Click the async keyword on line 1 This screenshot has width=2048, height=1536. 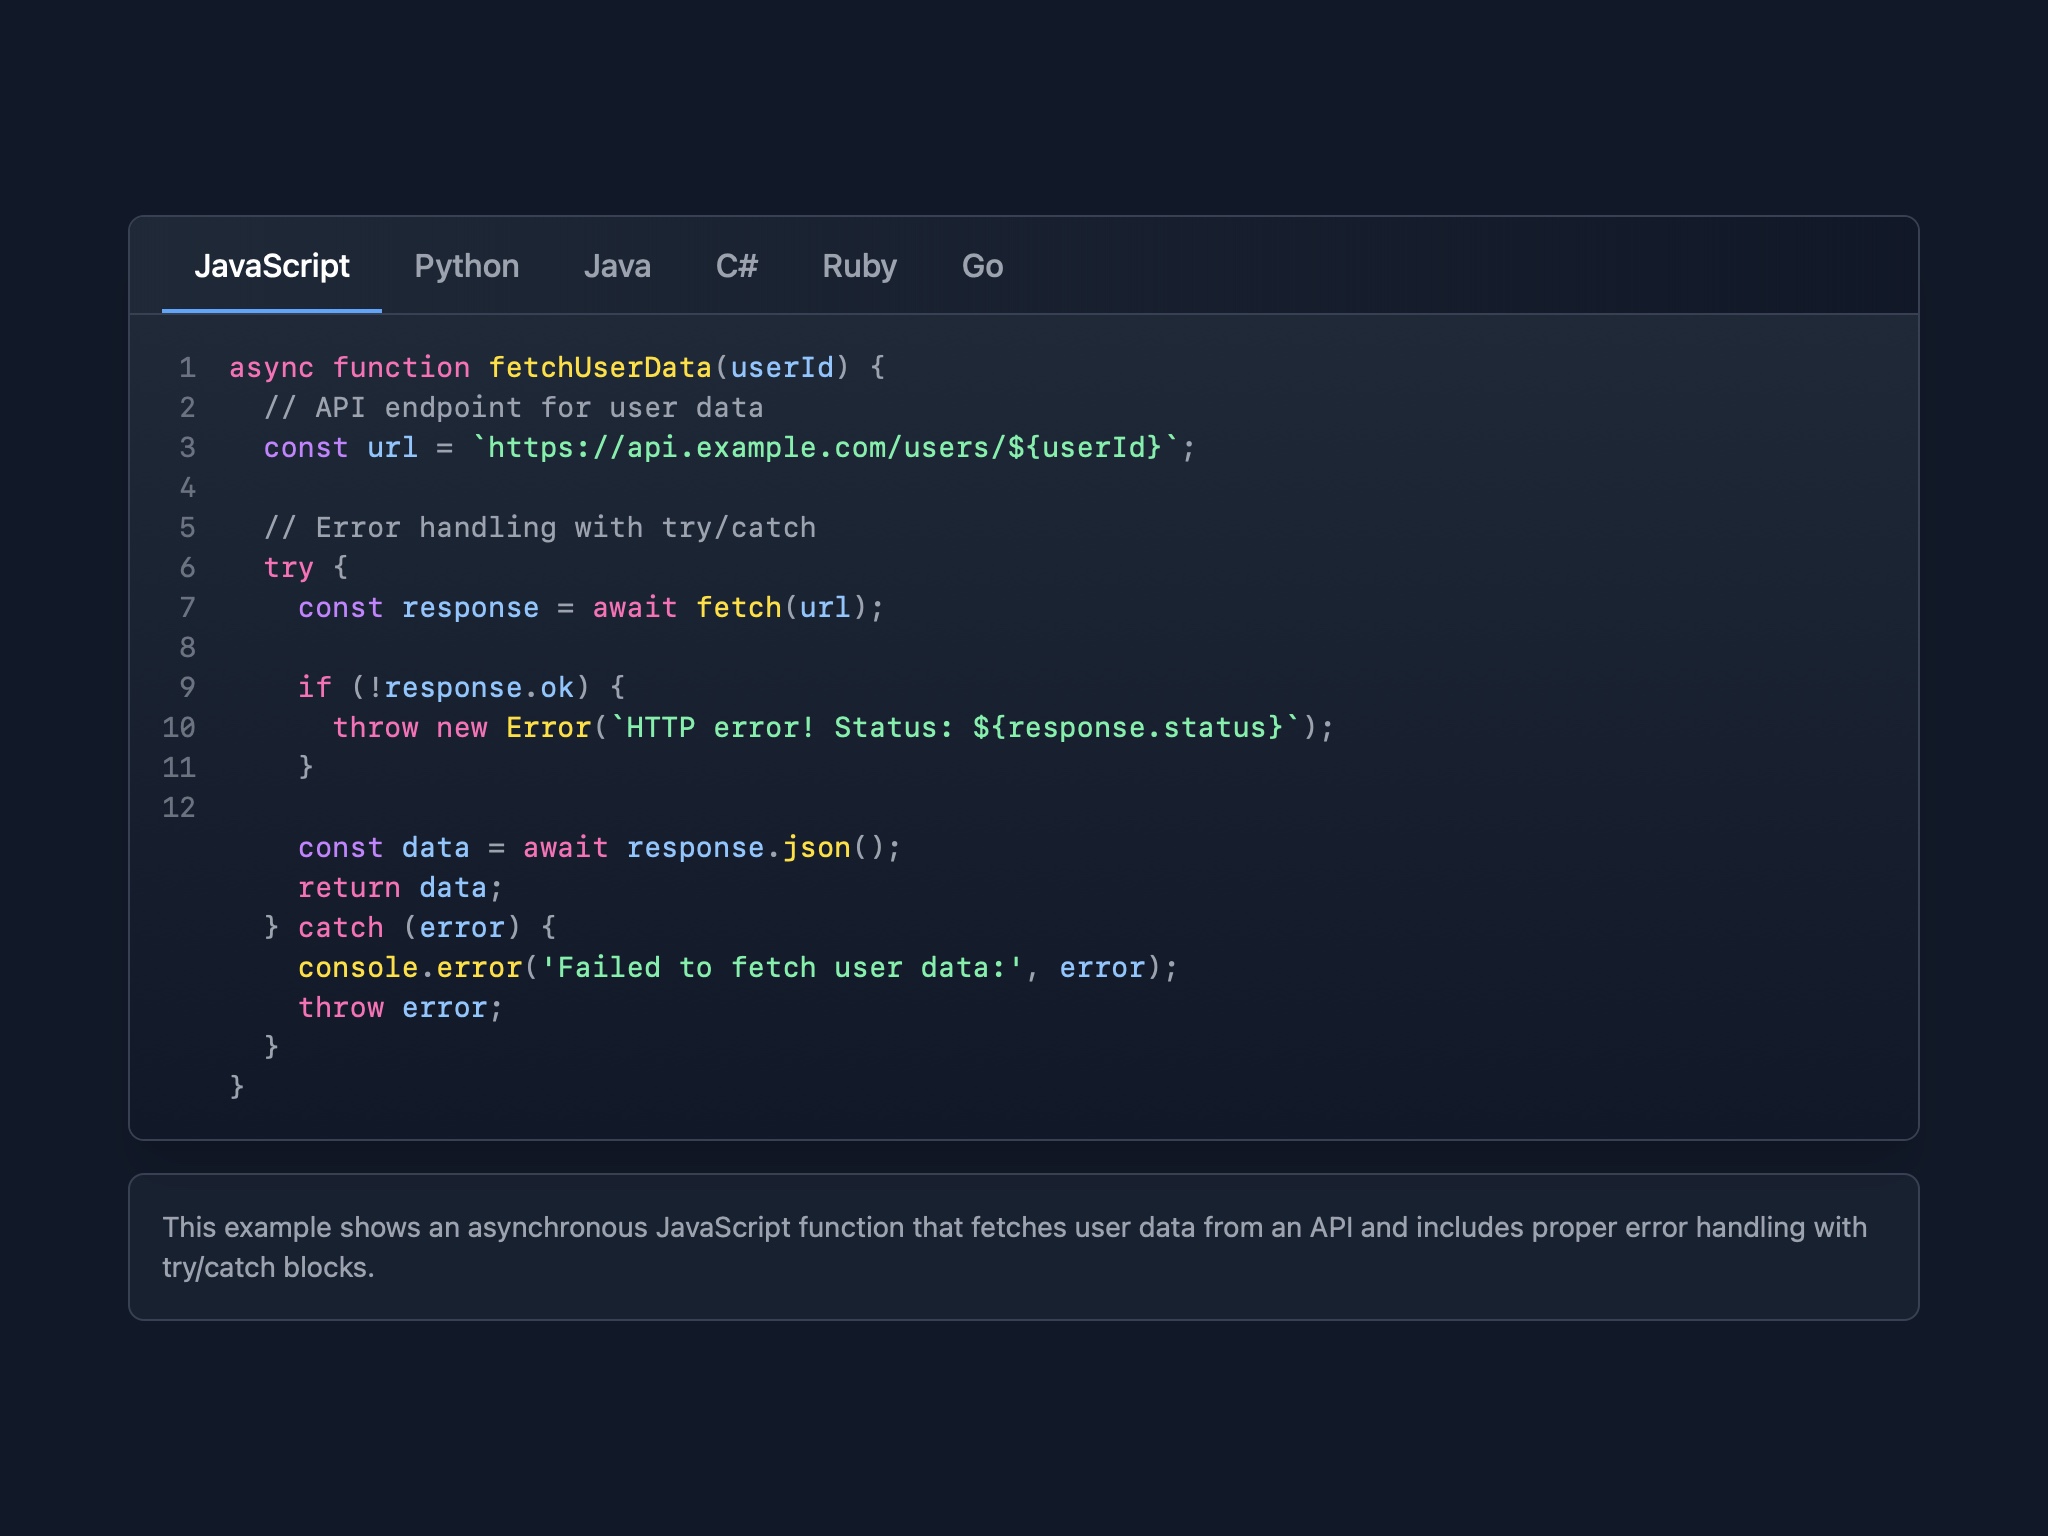(x=270, y=367)
